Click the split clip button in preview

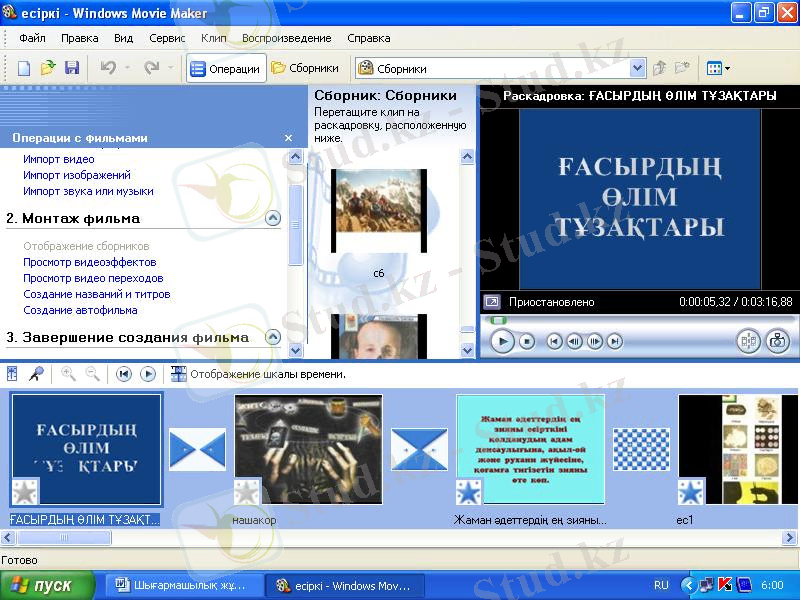[749, 341]
